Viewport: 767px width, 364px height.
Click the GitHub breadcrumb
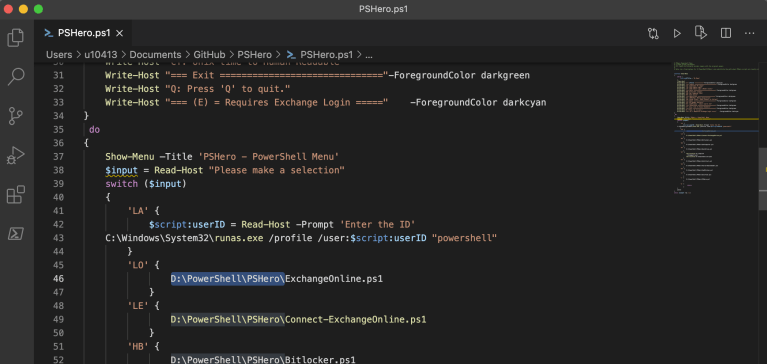point(209,54)
